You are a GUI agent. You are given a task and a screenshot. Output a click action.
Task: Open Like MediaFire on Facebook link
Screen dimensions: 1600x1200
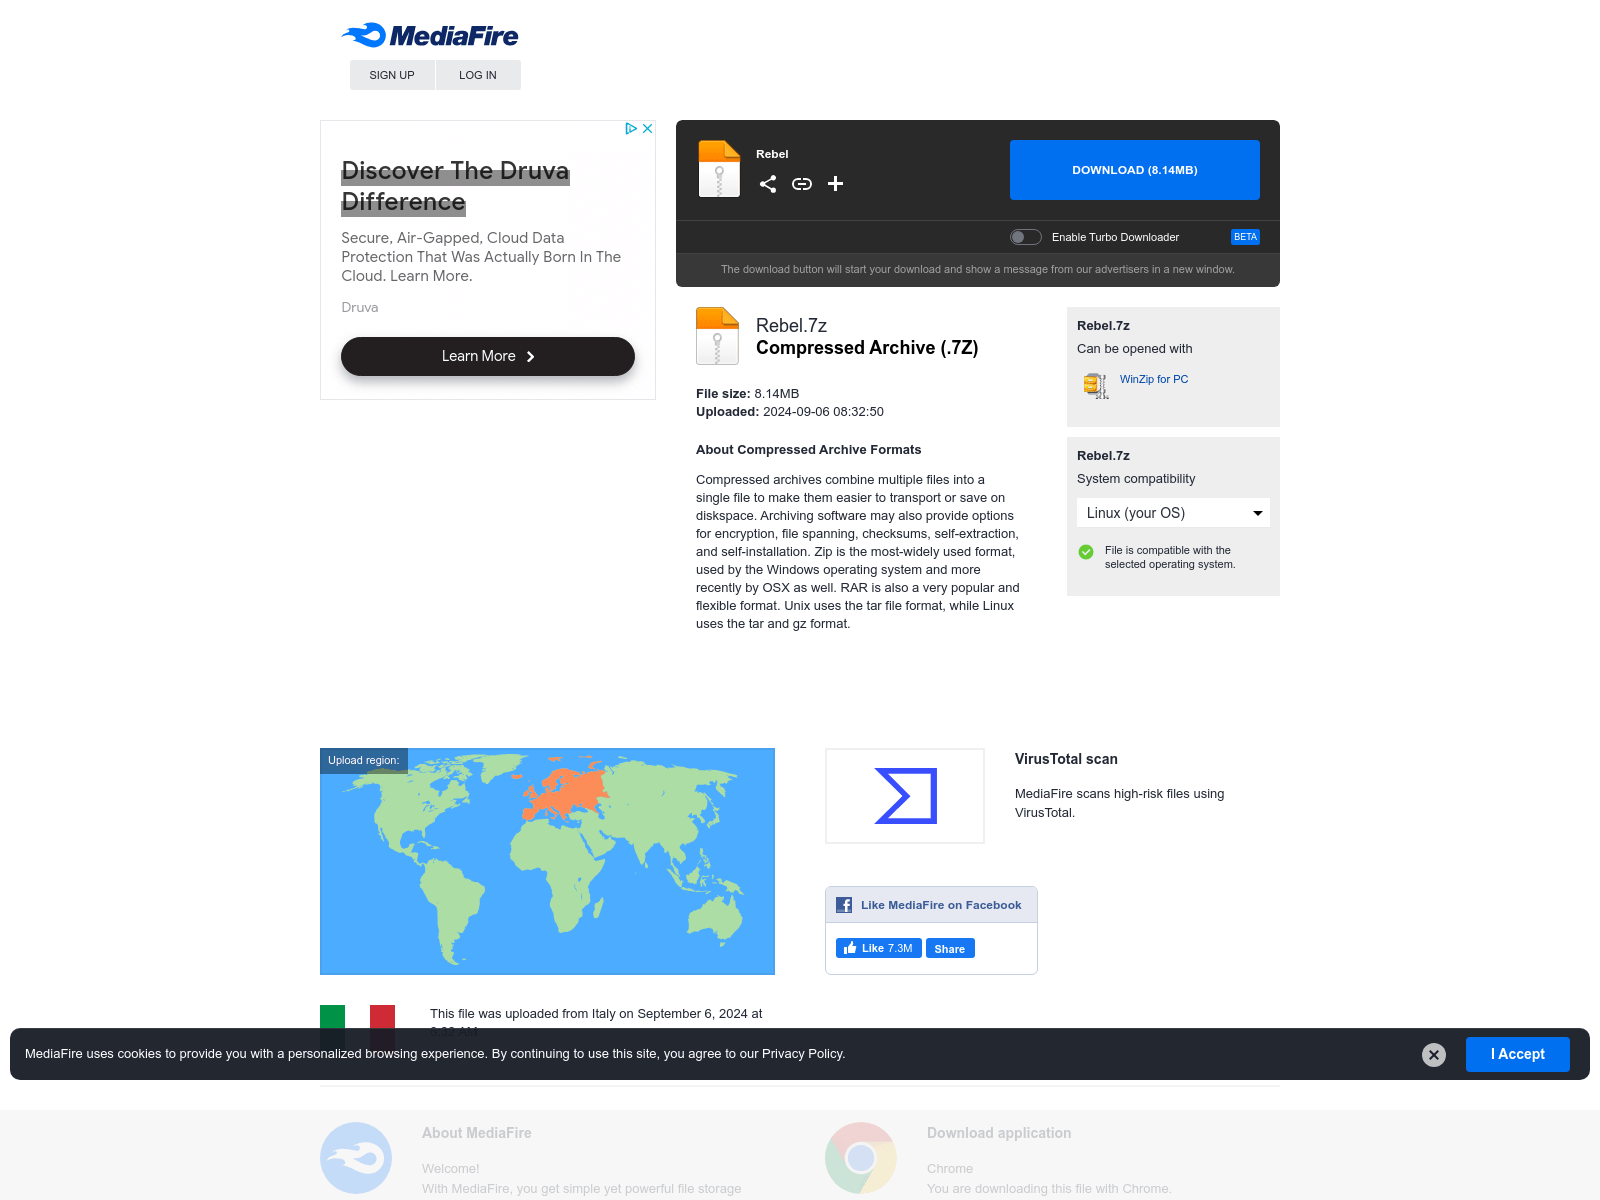coord(941,905)
